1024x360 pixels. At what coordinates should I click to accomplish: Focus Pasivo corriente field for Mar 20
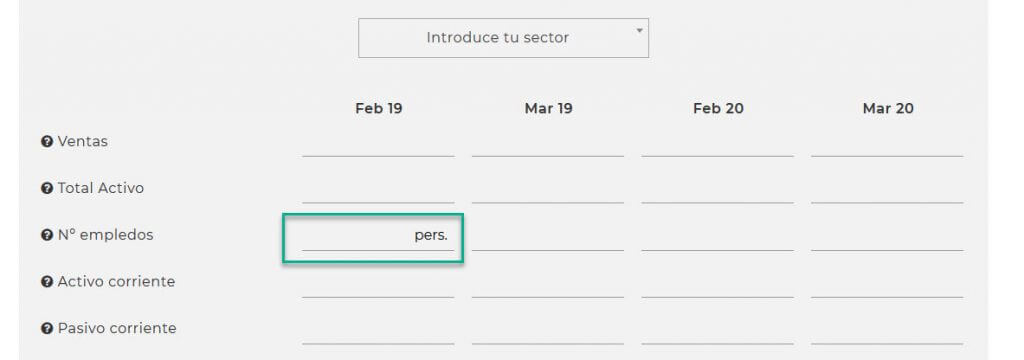tap(888, 330)
